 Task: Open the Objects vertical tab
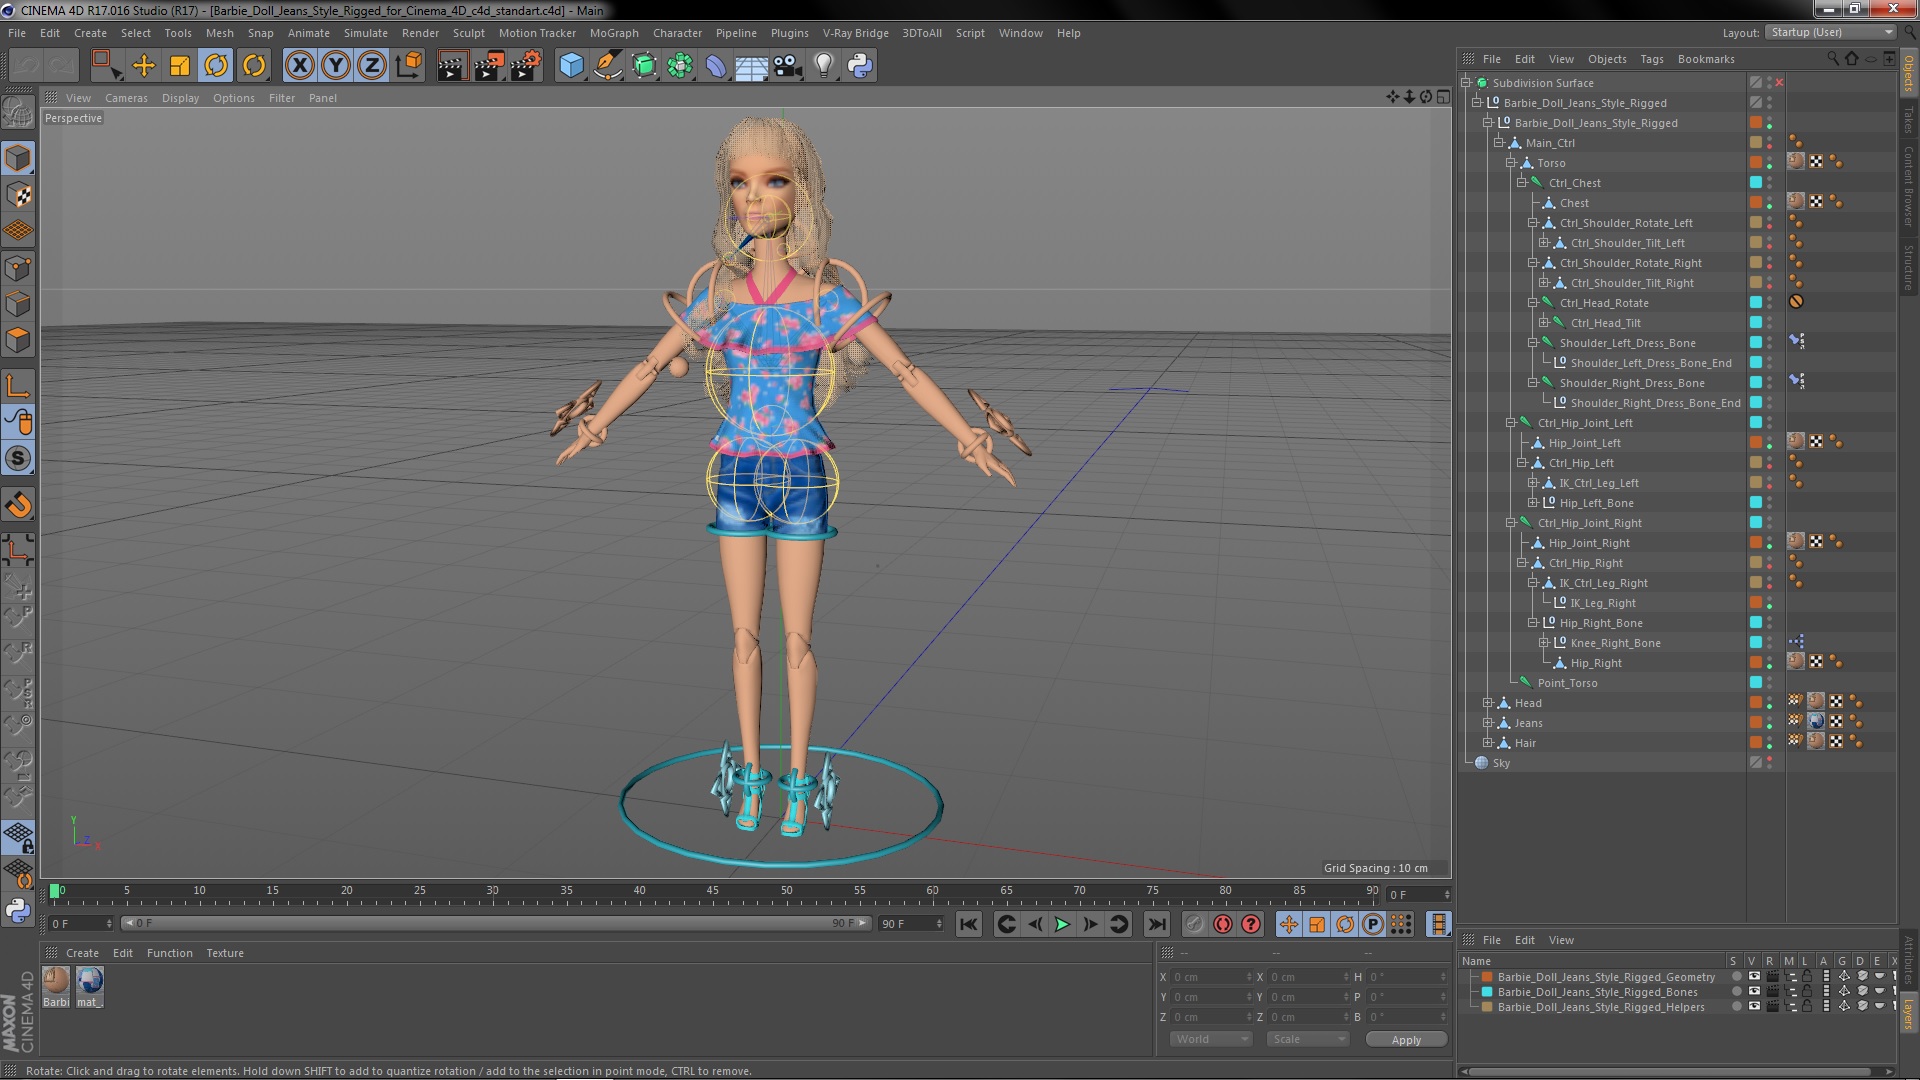(1909, 73)
